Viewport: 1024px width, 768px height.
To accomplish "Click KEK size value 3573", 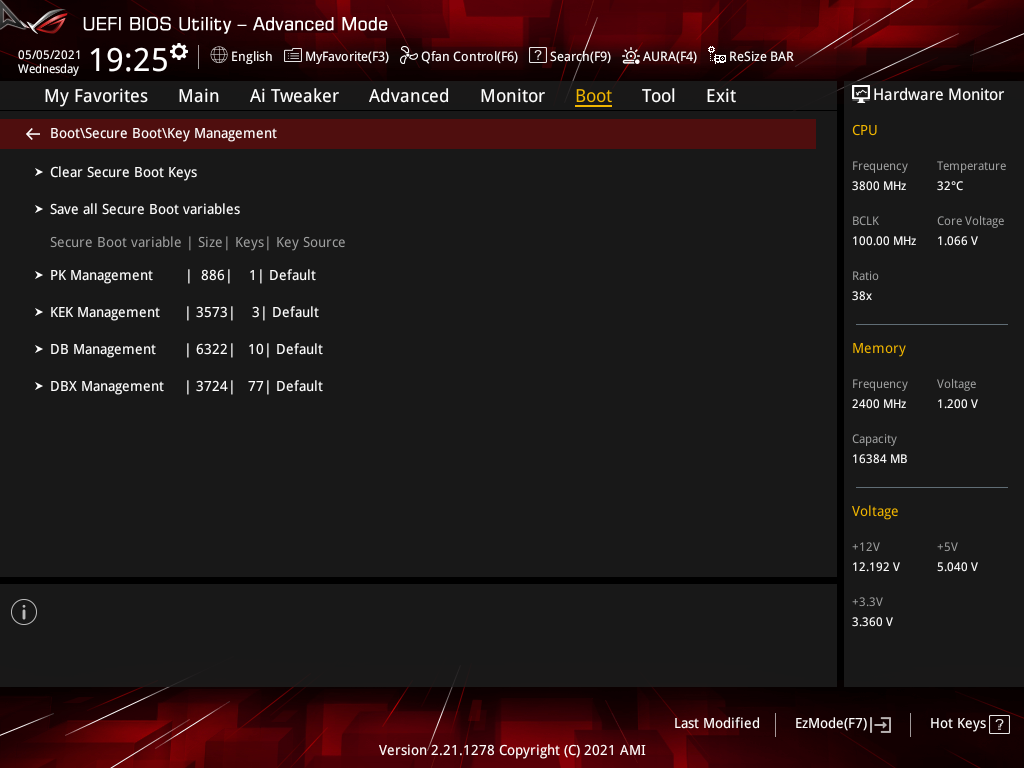I will point(212,313).
